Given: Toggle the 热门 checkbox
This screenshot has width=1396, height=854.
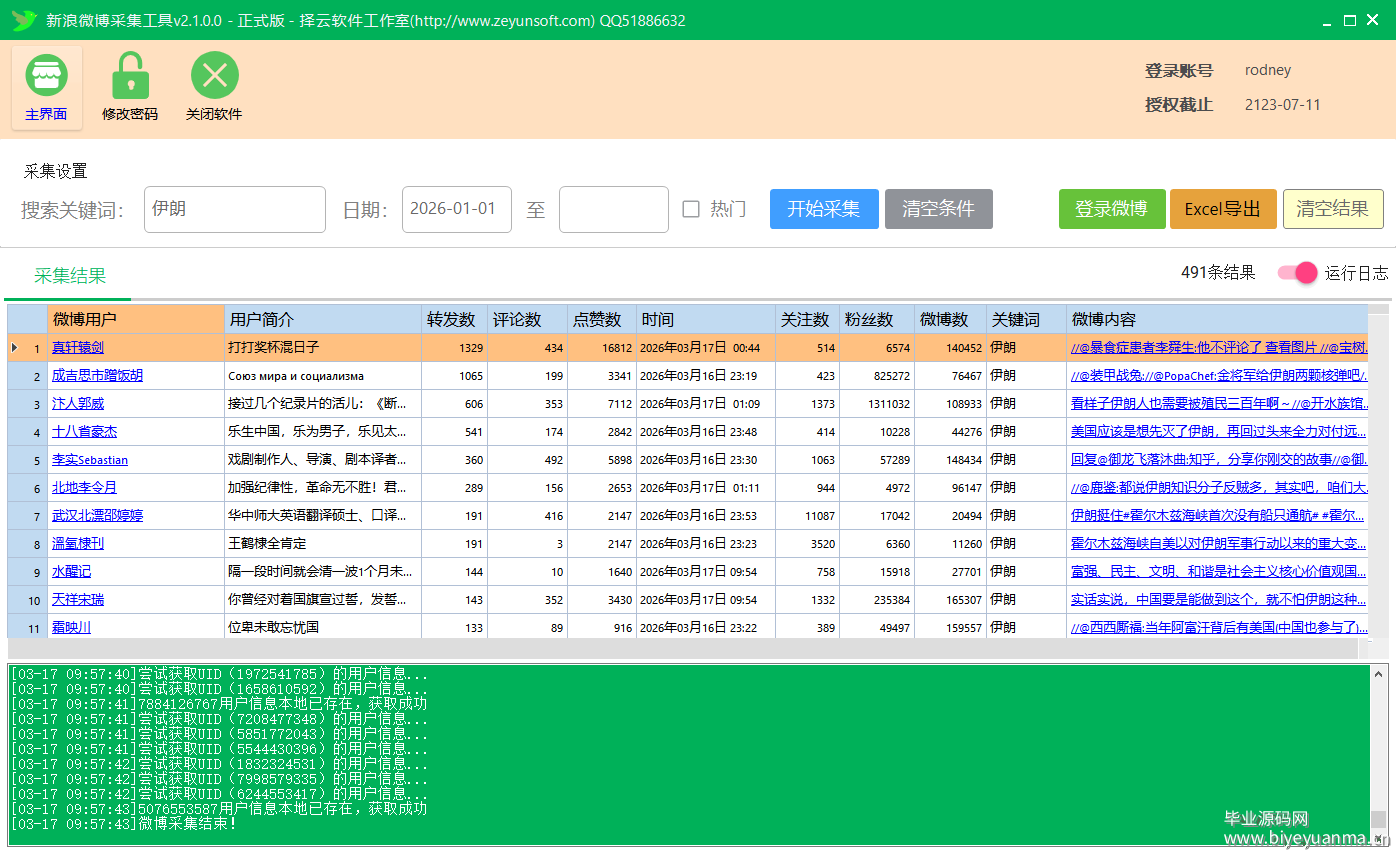Looking at the screenshot, I should point(691,209).
